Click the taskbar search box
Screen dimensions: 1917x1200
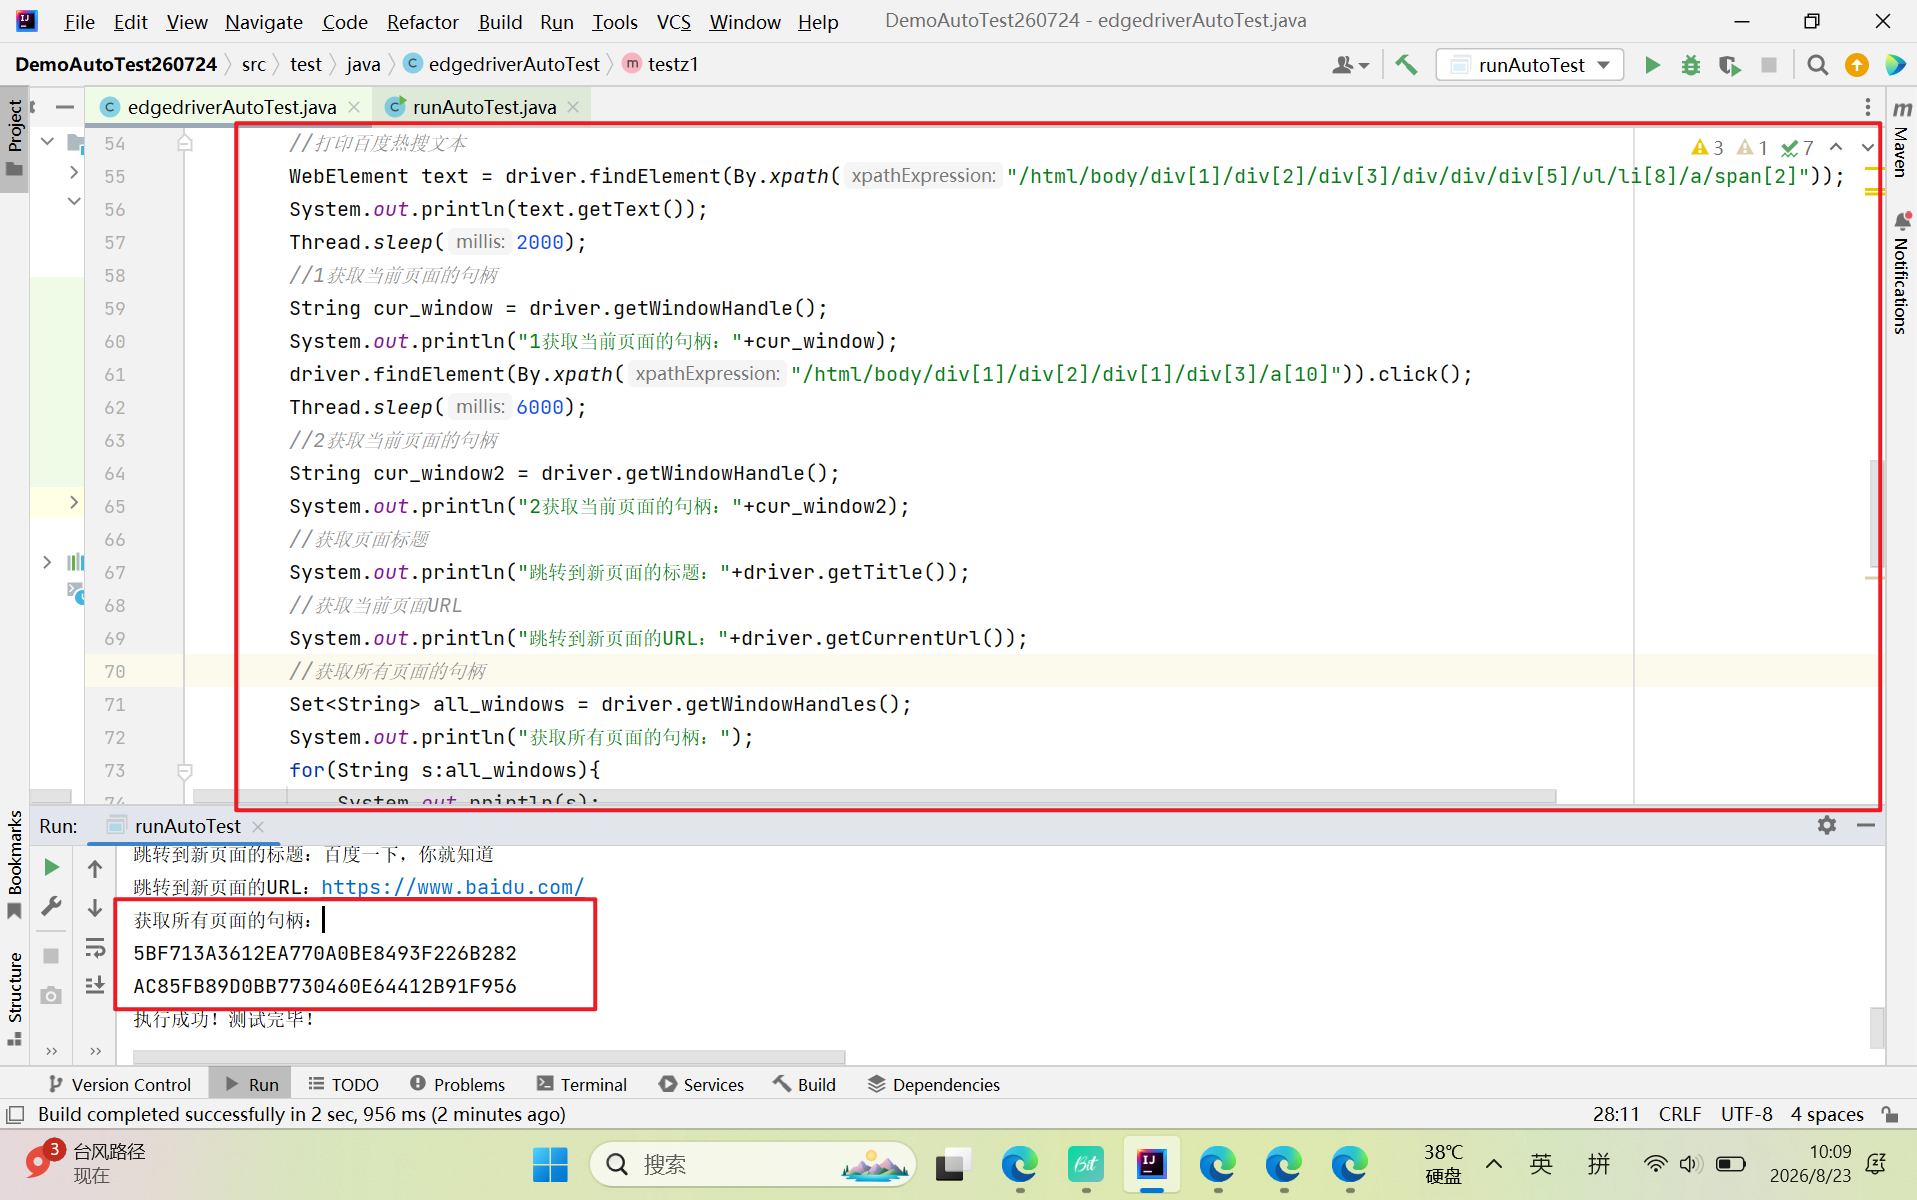point(752,1164)
